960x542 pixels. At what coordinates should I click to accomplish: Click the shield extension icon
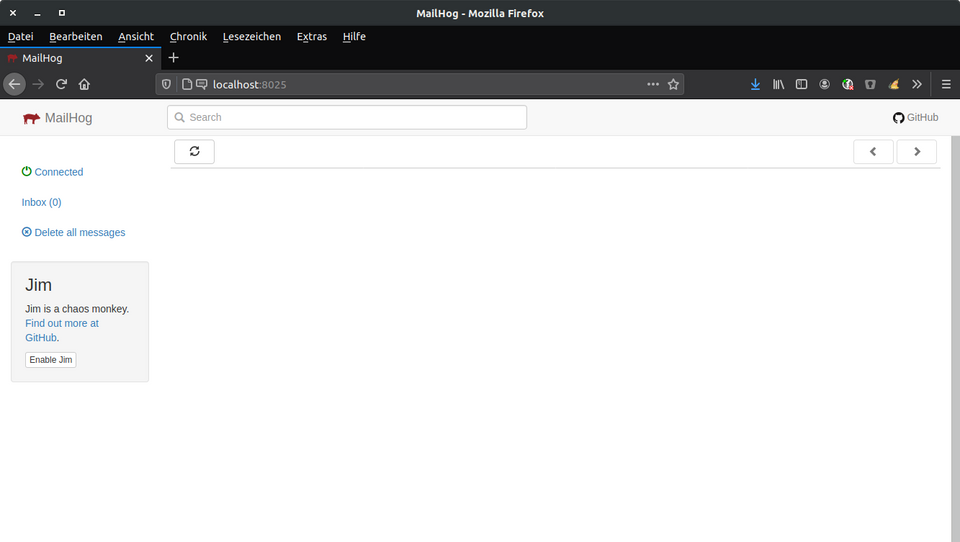870,85
